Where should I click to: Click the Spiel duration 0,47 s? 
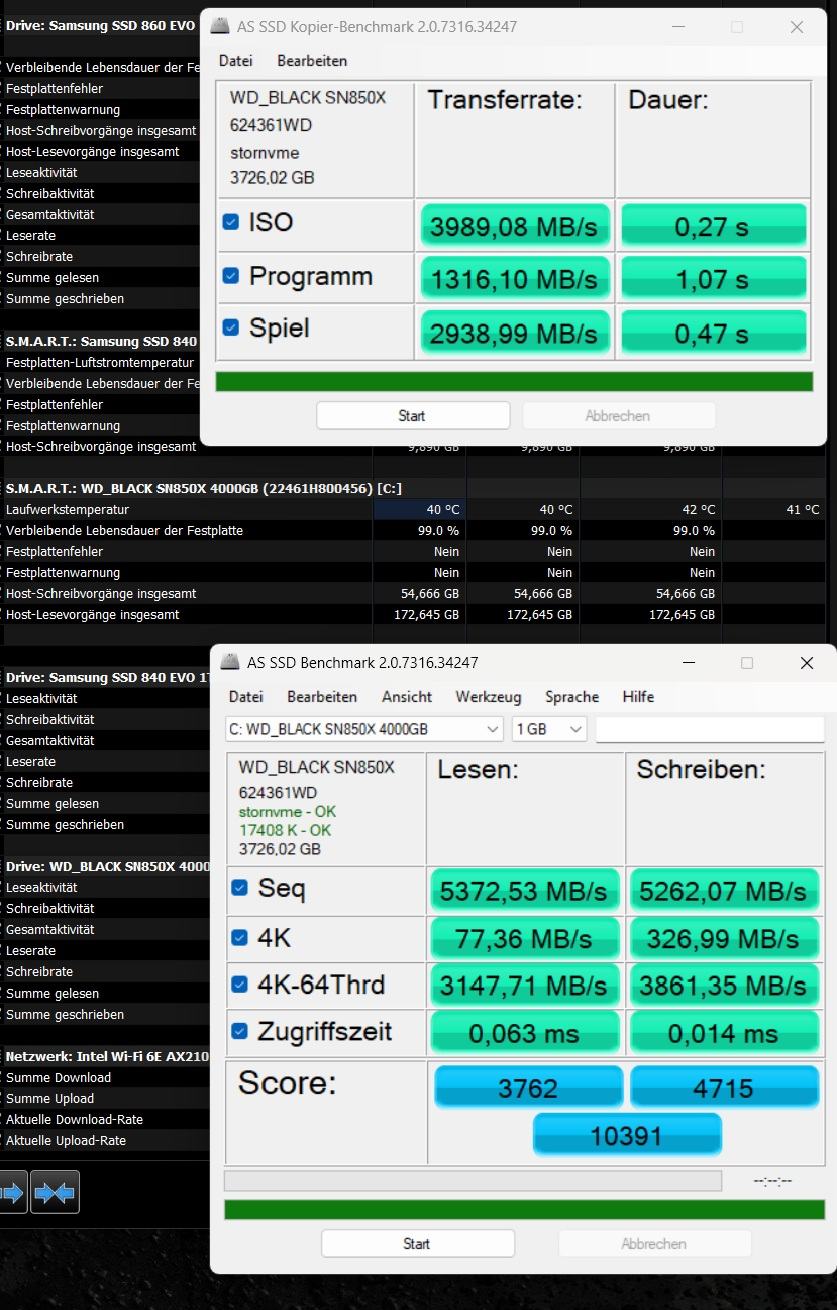[713, 333]
